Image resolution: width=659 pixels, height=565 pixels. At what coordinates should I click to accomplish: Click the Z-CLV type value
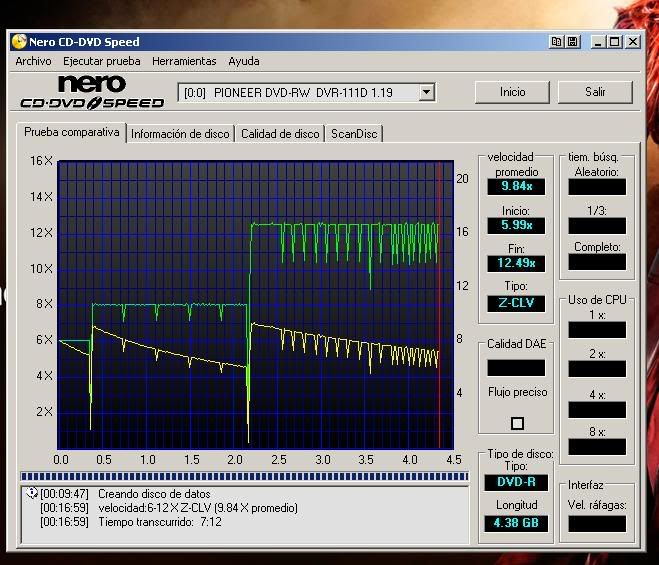(x=517, y=303)
